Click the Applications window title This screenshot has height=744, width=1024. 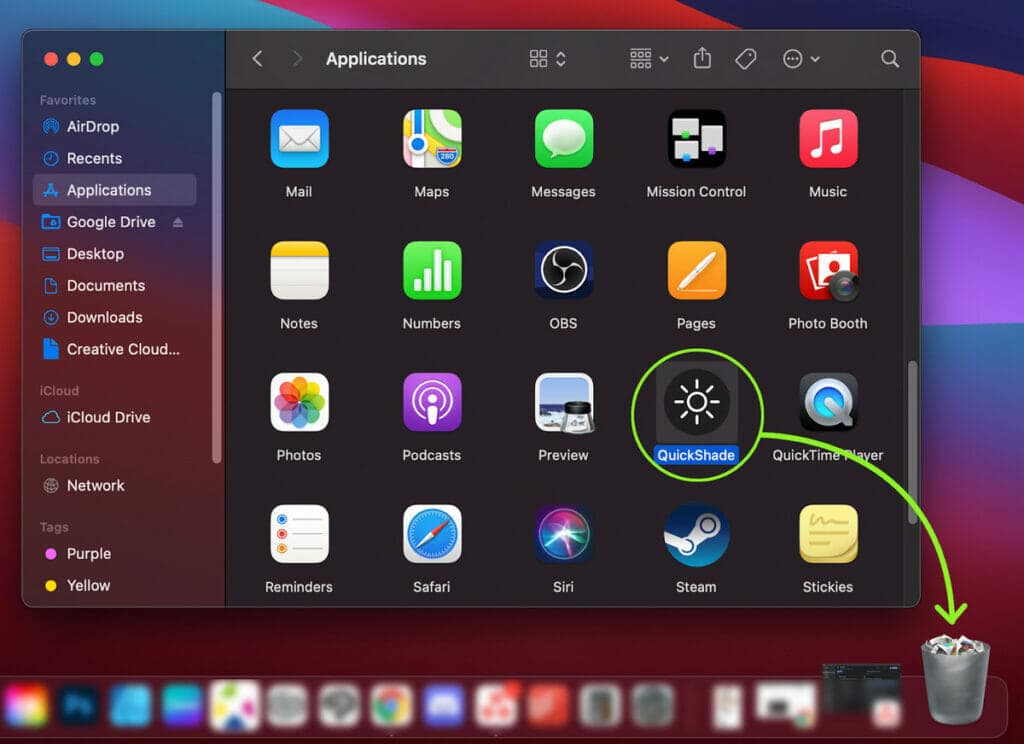[376, 59]
